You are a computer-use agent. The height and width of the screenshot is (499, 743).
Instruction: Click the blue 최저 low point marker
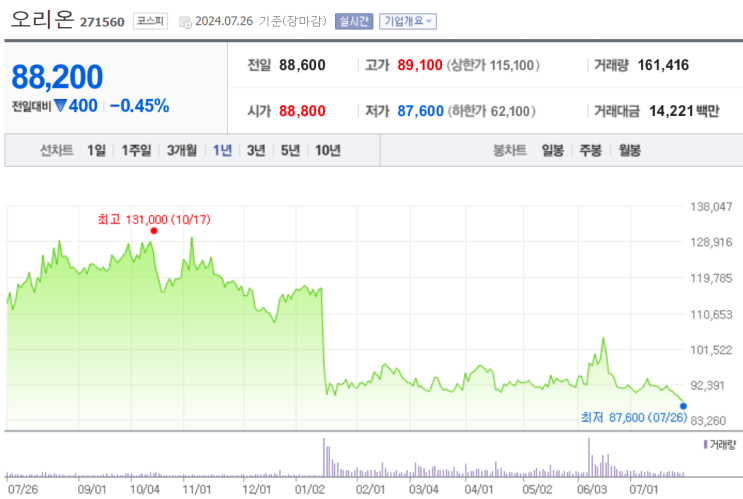click(683, 406)
